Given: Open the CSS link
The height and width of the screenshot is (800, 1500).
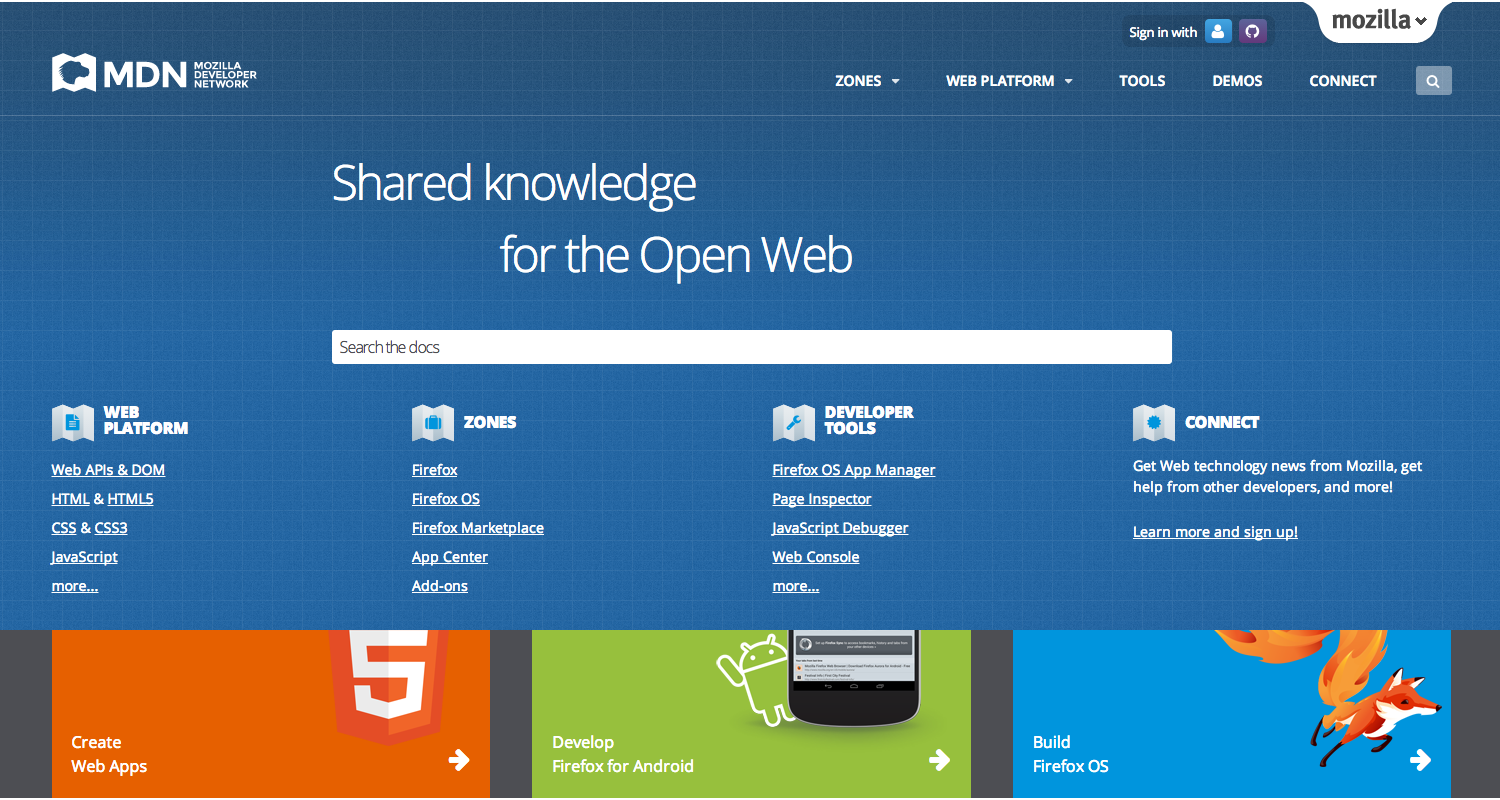Looking at the screenshot, I should click(x=64, y=528).
